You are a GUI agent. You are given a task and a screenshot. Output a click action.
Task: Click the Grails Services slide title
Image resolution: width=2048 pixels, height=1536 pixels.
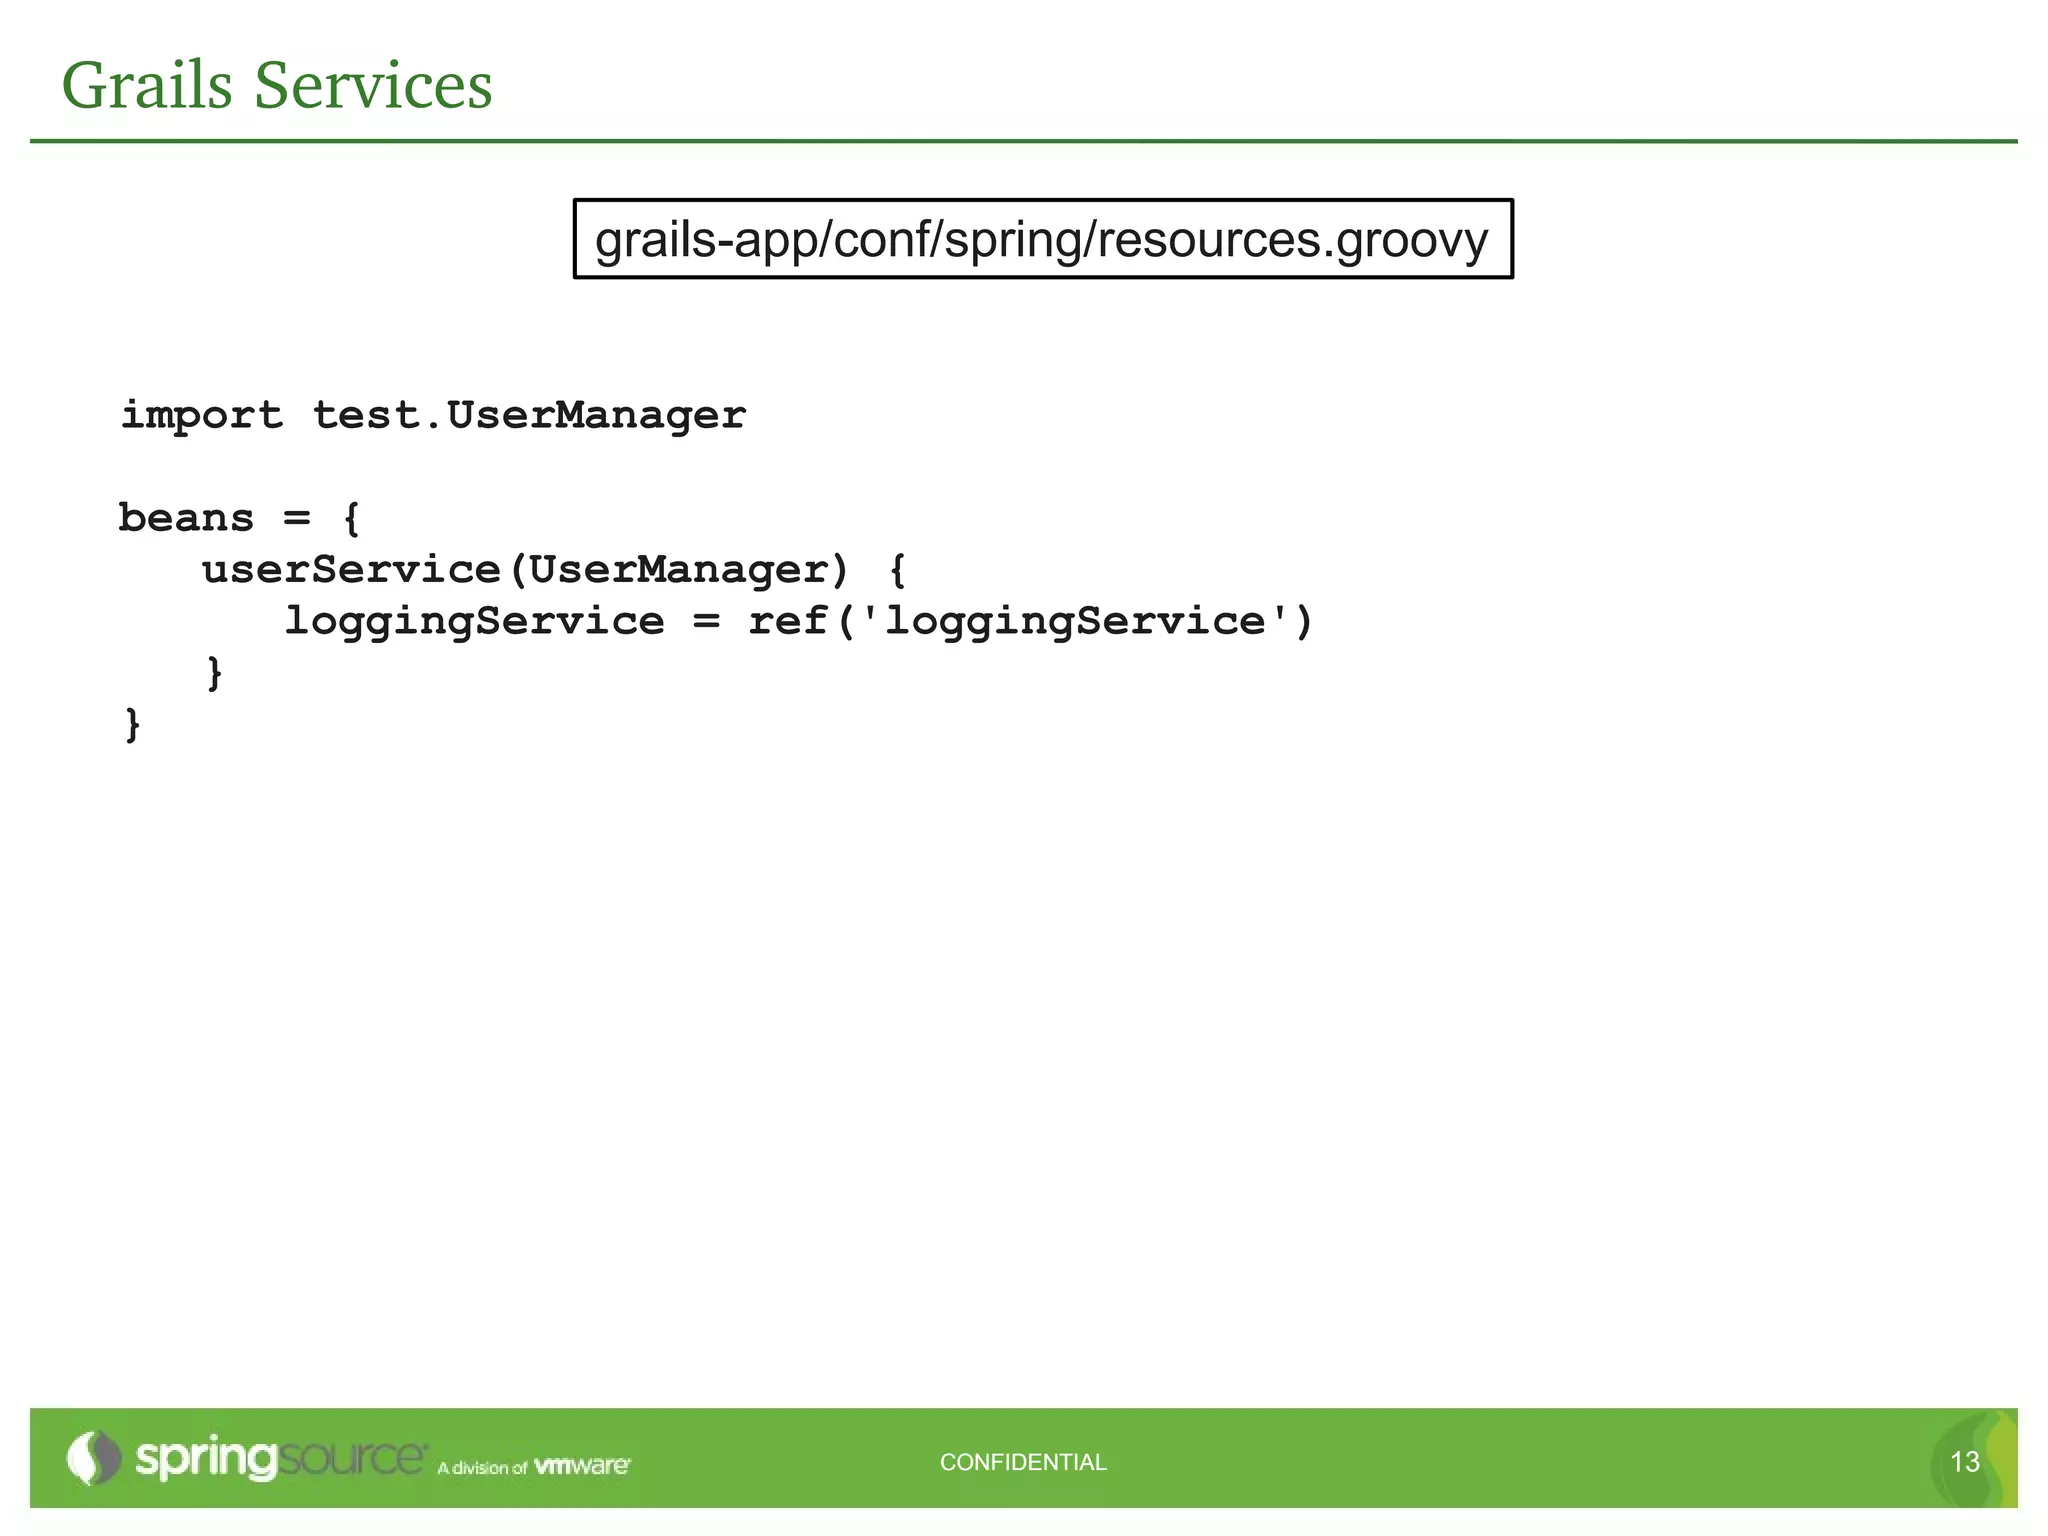click(x=277, y=86)
